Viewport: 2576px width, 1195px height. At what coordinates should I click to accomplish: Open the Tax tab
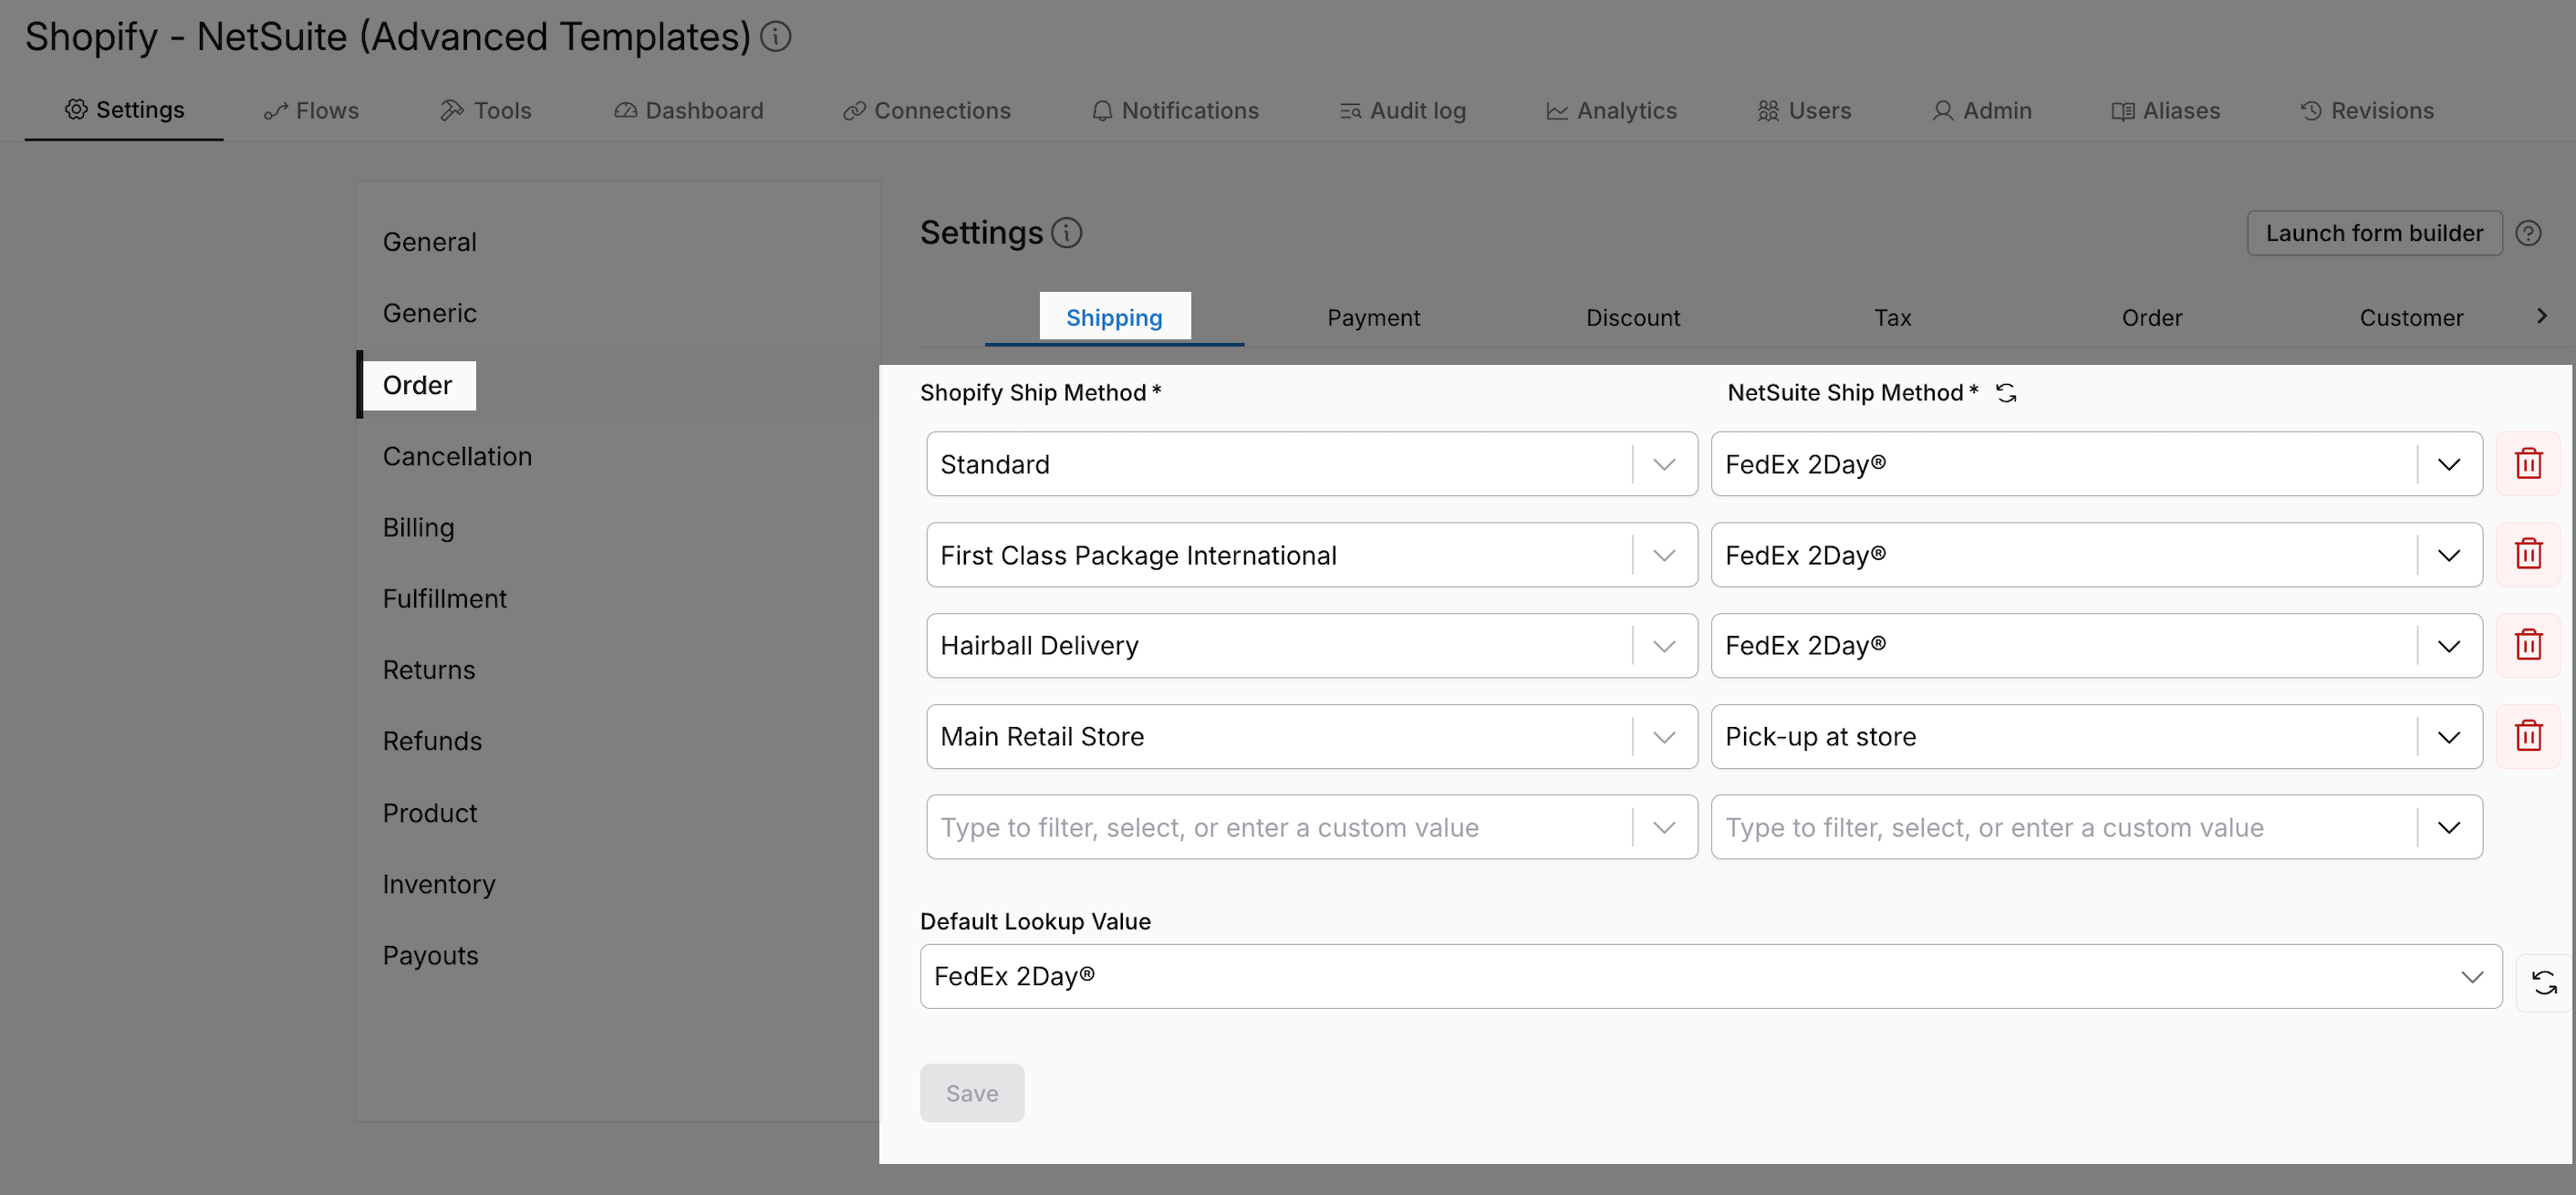pyautogui.click(x=1892, y=318)
